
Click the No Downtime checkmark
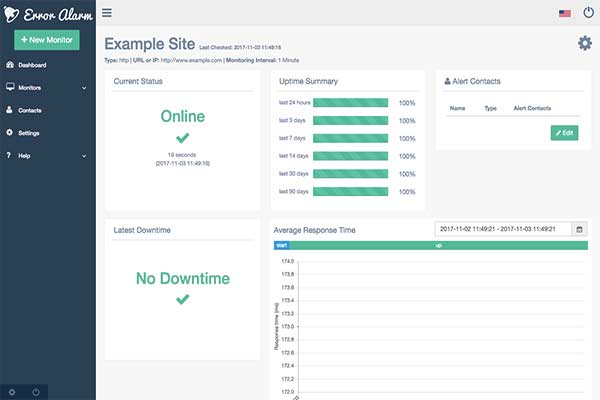(x=183, y=299)
